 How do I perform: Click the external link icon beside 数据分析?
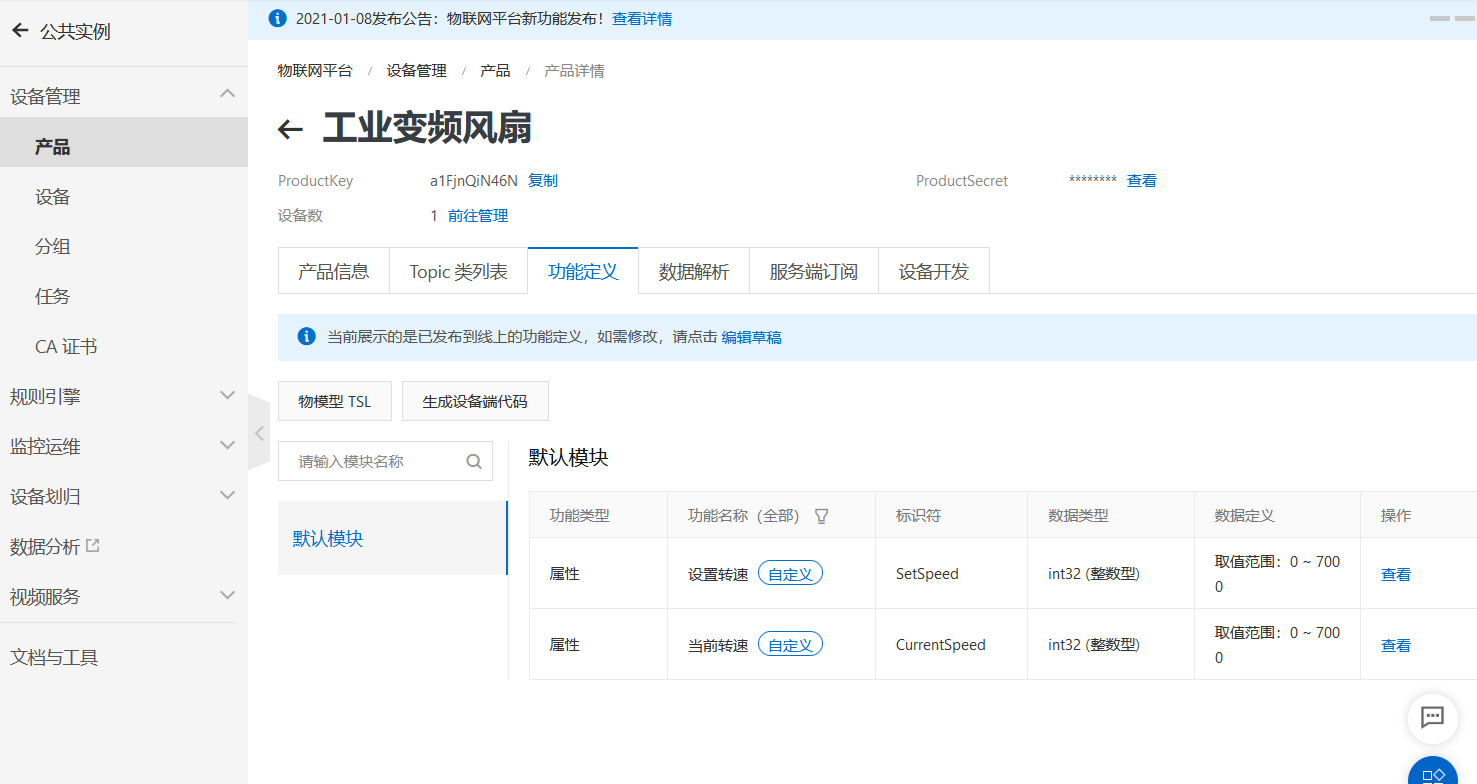[x=93, y=546]
